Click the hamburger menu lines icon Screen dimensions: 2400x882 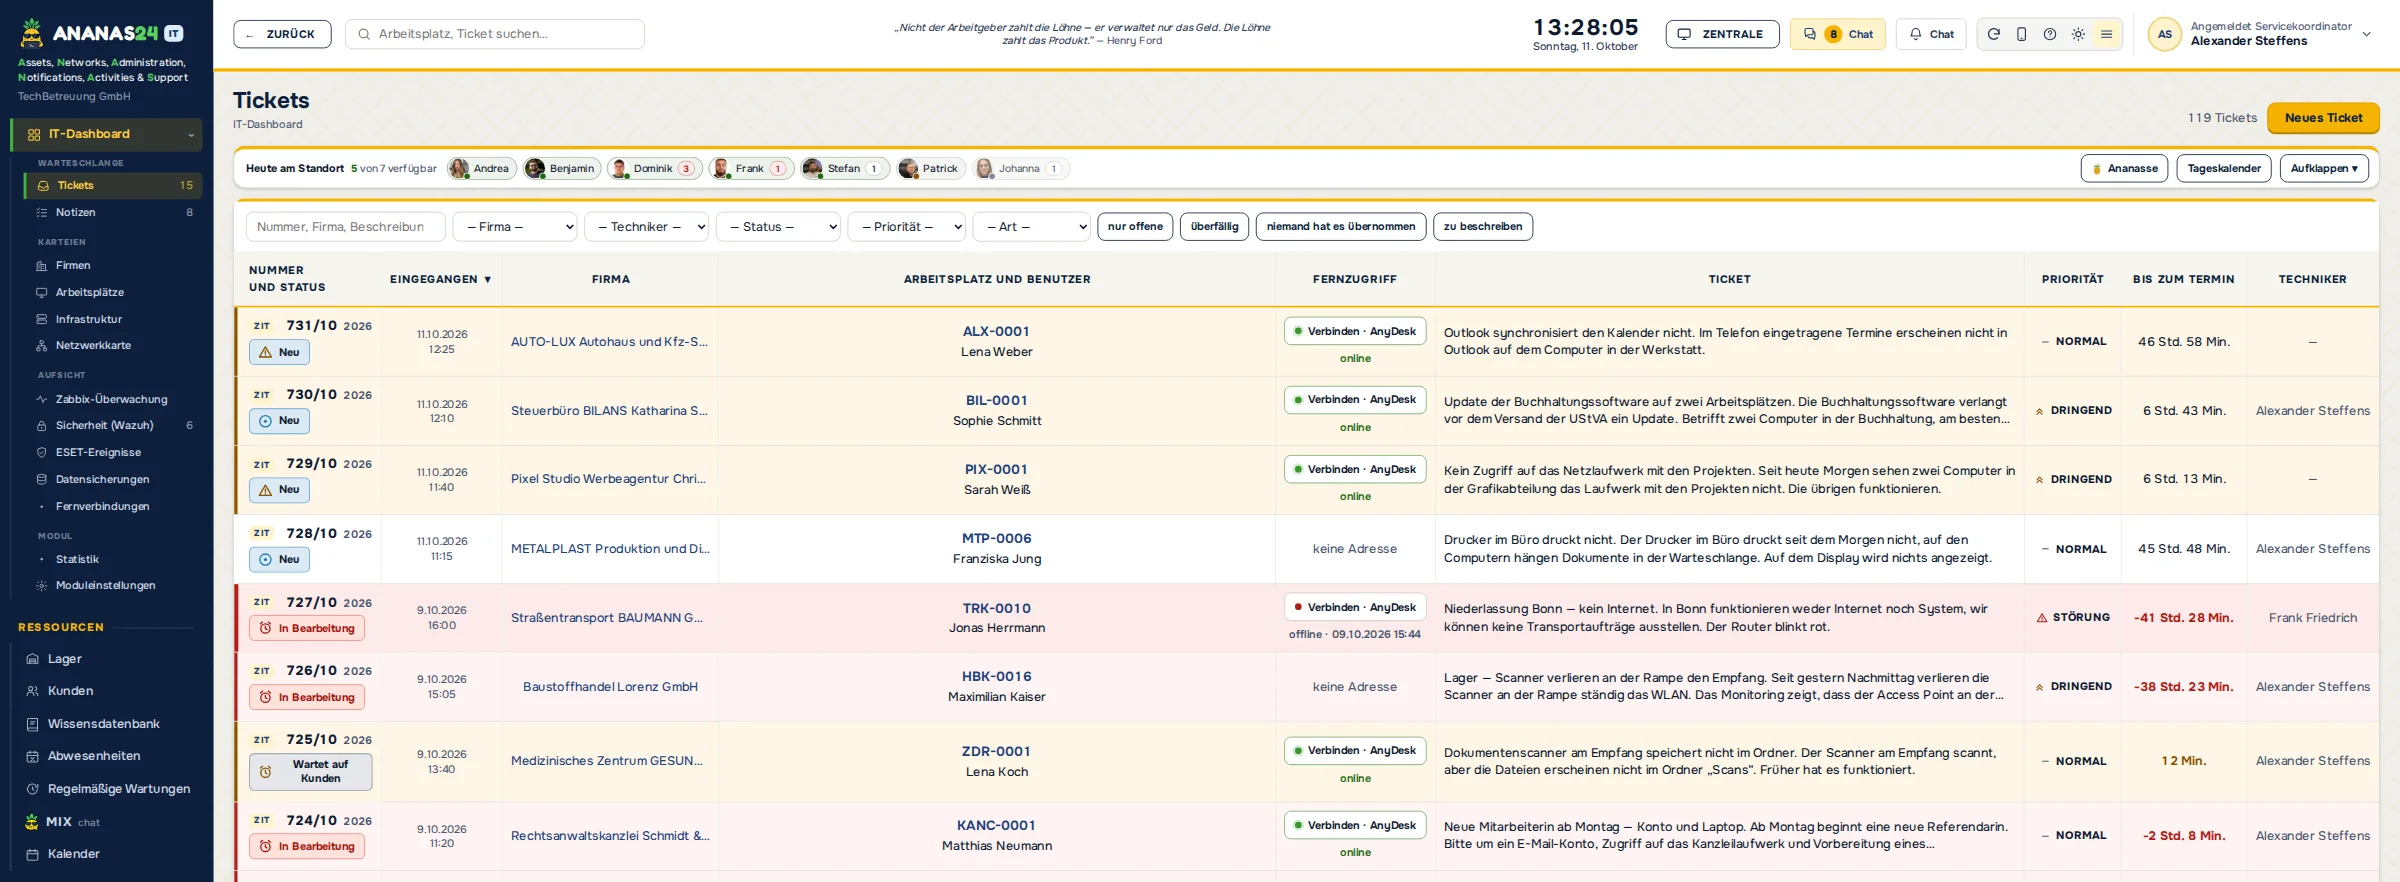(x=2106, y=34)
